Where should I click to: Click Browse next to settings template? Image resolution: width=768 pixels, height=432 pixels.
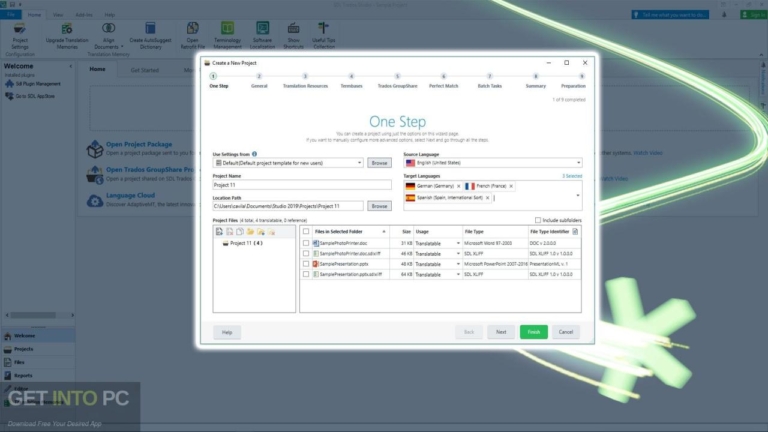[379, 163]
